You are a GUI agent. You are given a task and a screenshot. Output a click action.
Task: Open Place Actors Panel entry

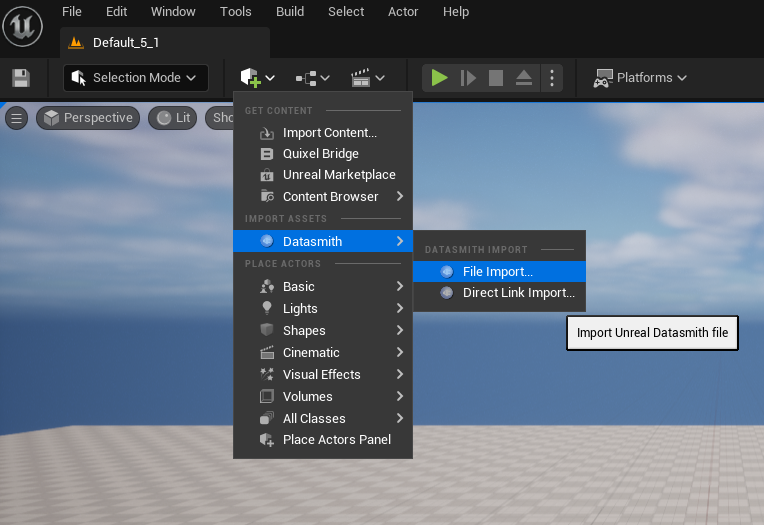click(x=323, y=440)
